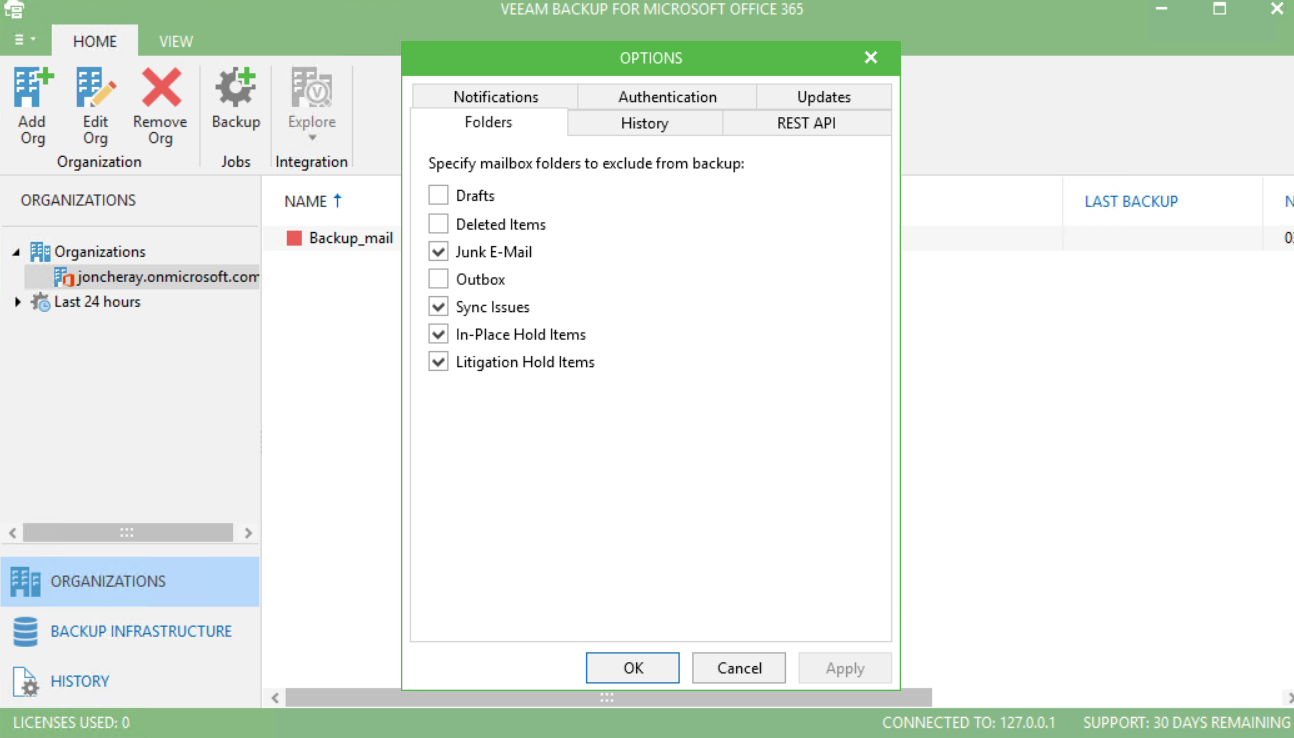Click the History navigation pane icon

click(26, 681)
